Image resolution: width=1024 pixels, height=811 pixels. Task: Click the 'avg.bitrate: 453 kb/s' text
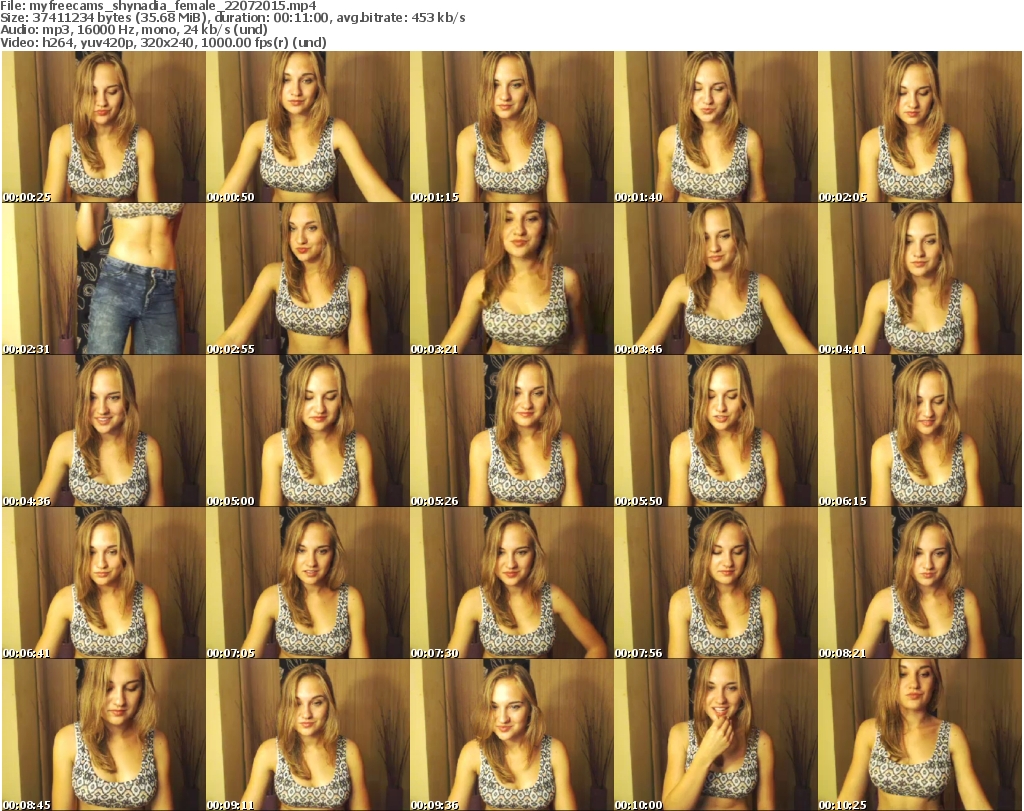tap(401, 18)
